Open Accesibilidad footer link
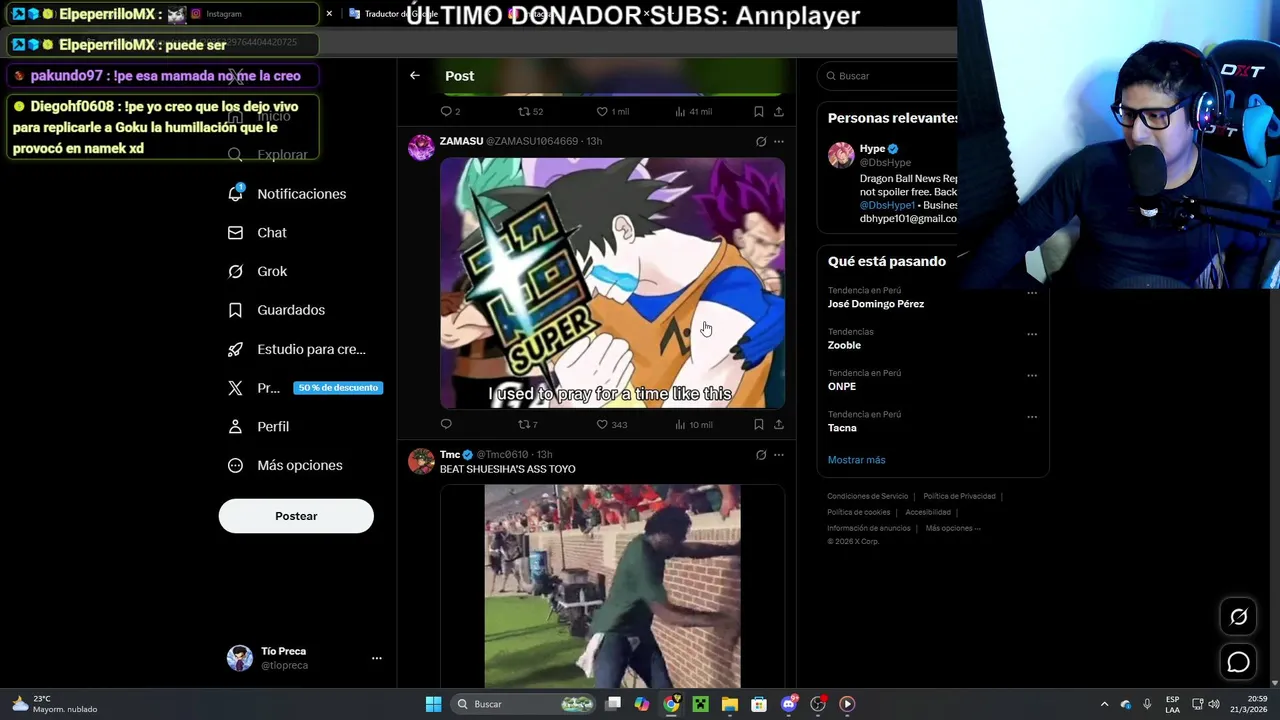1280x720 pixels. pyautogui.click(x=928, y=512)
